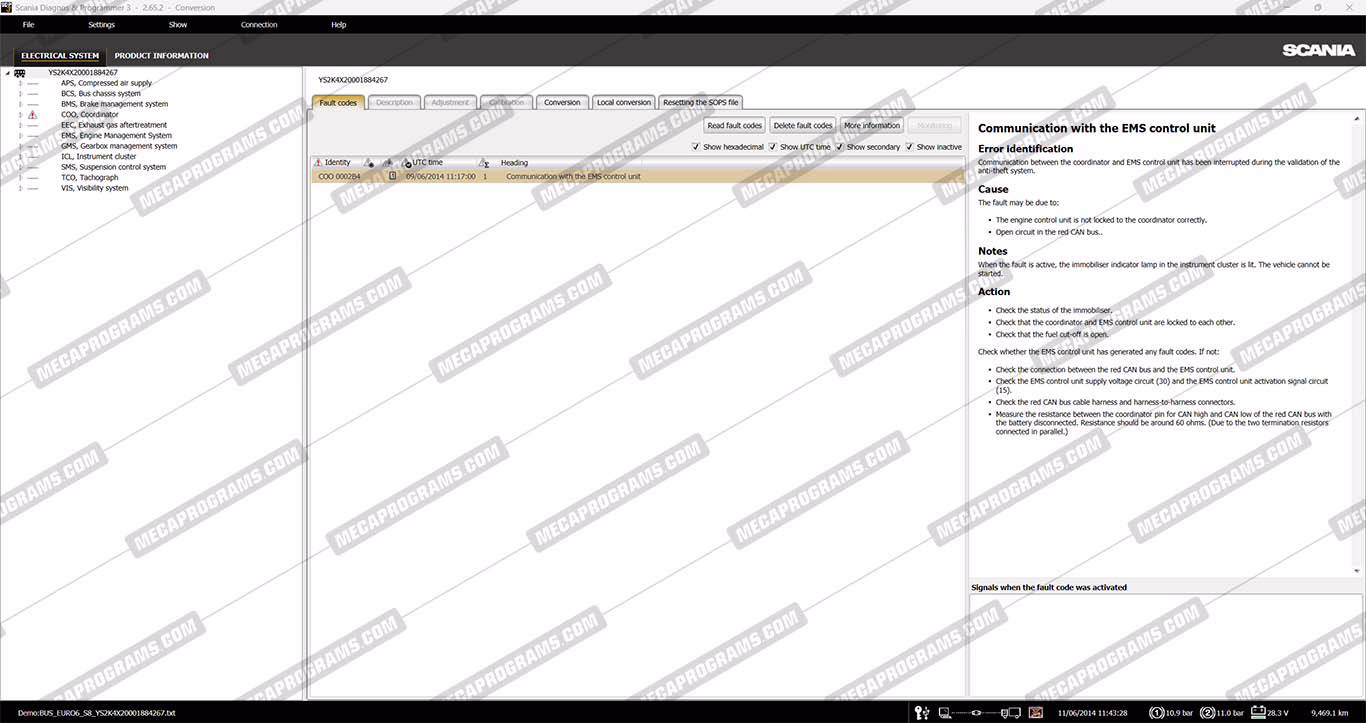
Task: Click the circuit 1 pressure gauge icon
Action: point(1157,713)
